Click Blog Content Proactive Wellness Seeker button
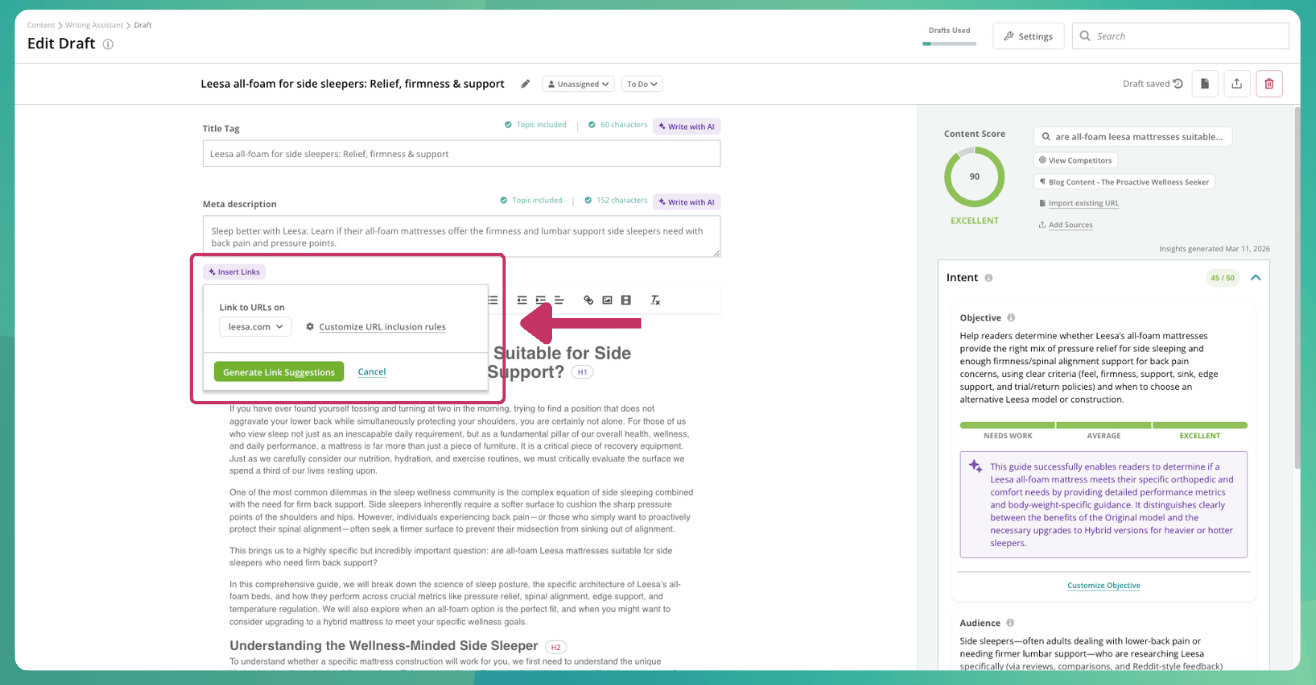Screen dimensions: 1316x685 pyautogui.click(x=1124, y=182)
